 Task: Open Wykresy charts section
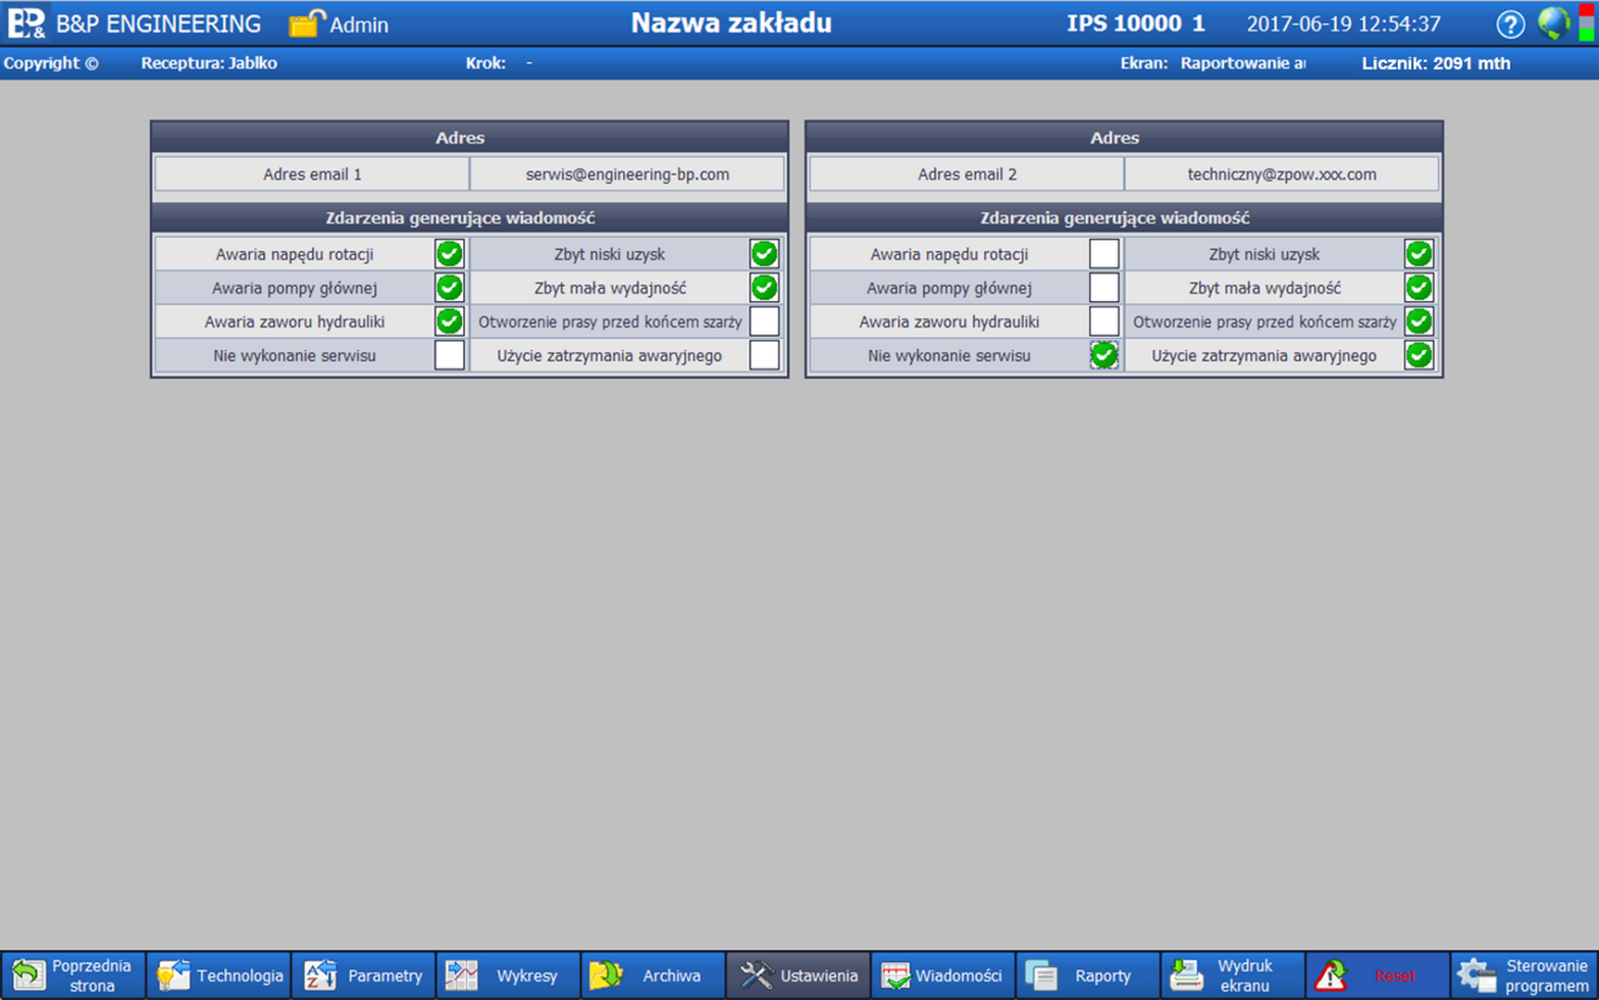508,975
